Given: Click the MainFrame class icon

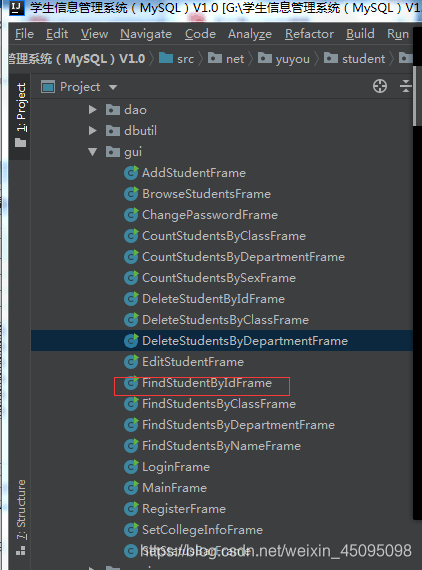Looking at the screenshot, I should click(x=131, y=488).
